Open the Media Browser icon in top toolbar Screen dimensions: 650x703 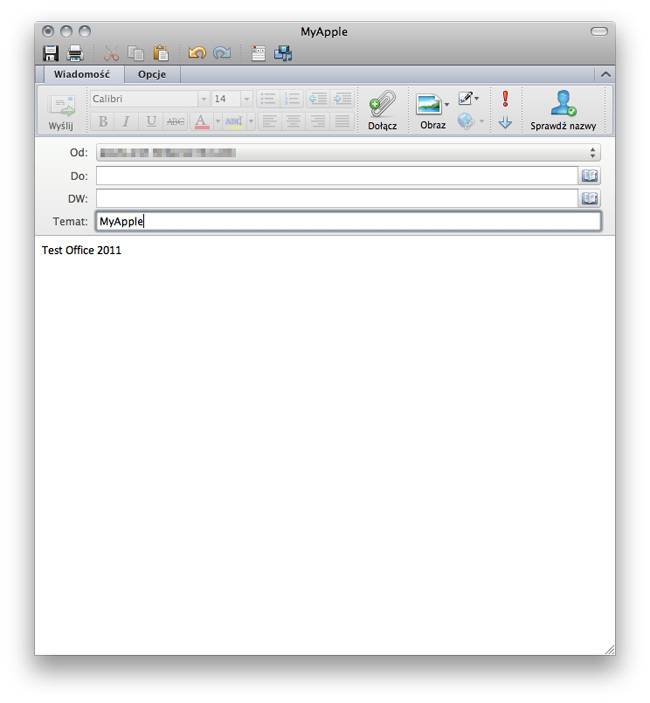[283, 53]
